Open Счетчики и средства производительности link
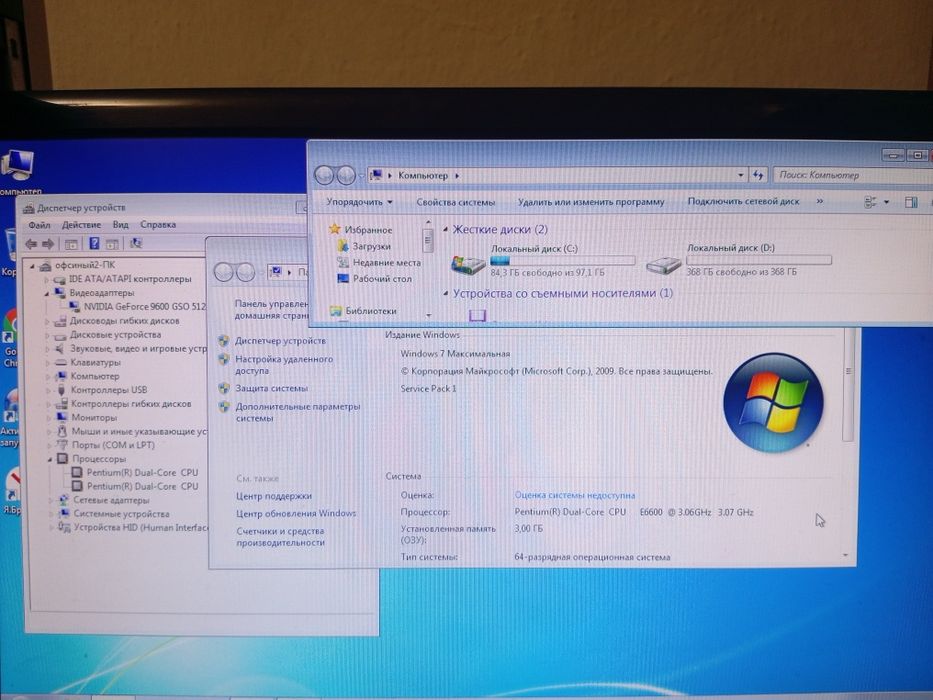Image resolution: width=933 pixels, height=700 pixels. (280, 537)
